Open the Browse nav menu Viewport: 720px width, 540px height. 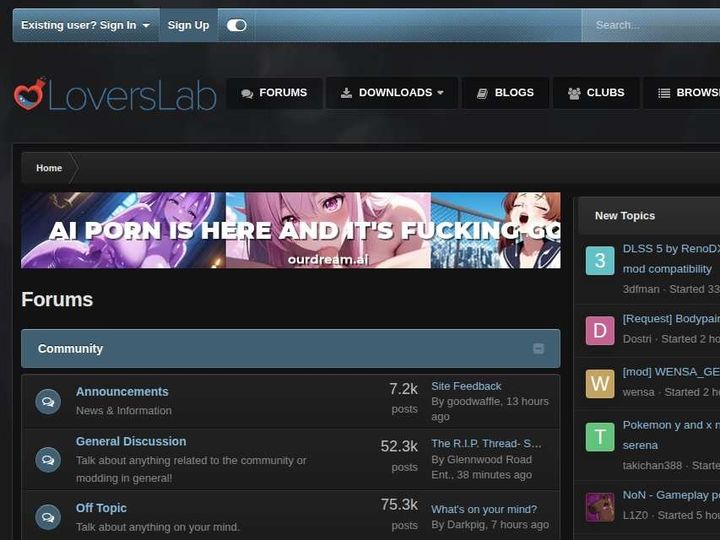682,93
